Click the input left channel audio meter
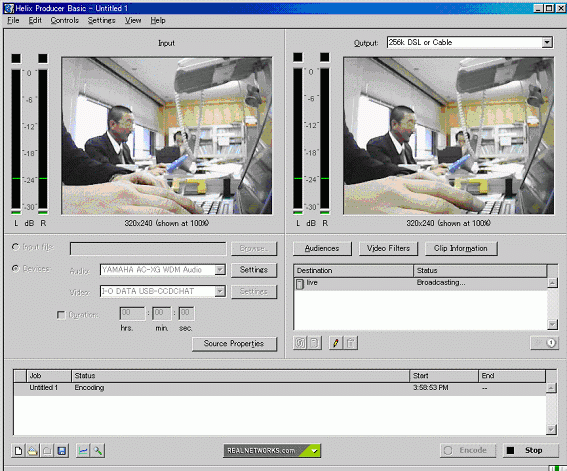 (16, 141)
